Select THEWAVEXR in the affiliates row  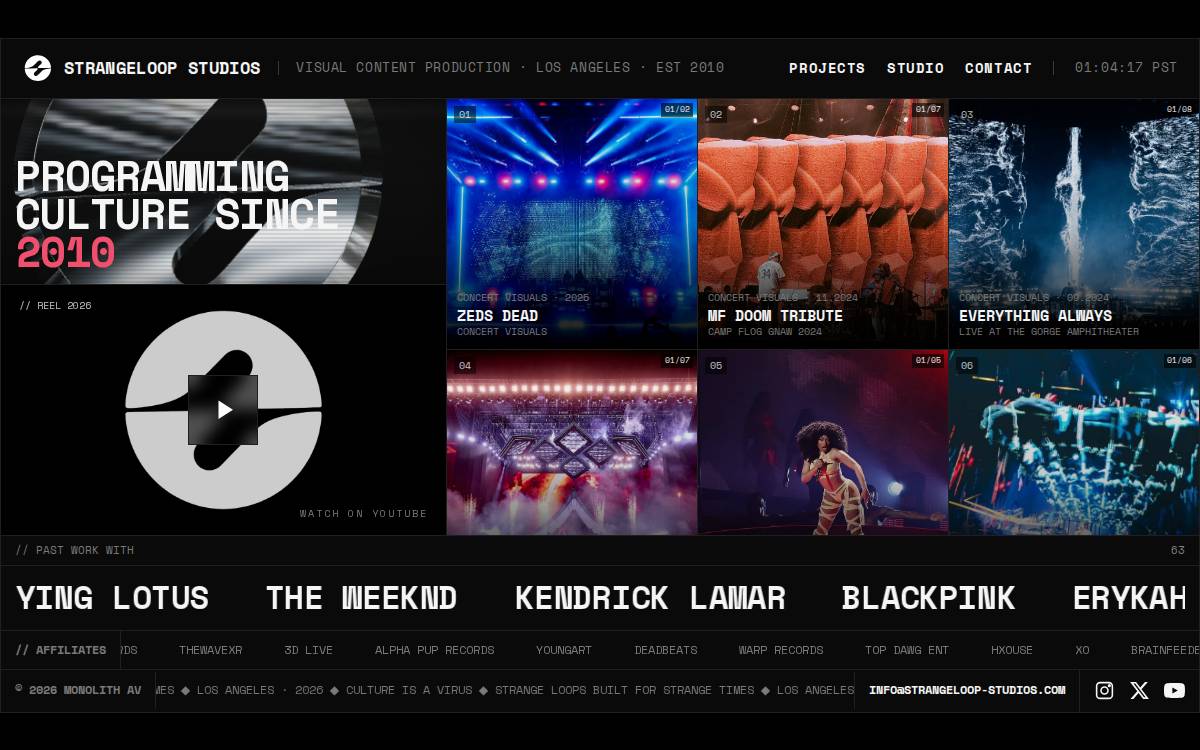click(211, 650)
